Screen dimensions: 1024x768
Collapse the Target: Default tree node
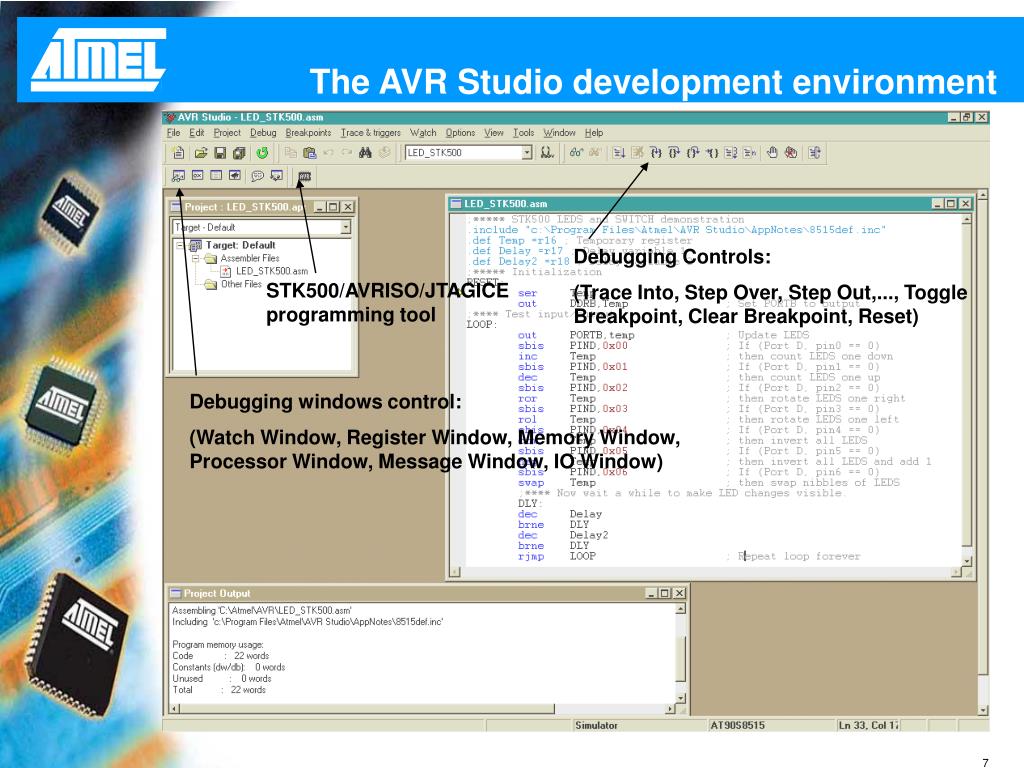point(180,246)
